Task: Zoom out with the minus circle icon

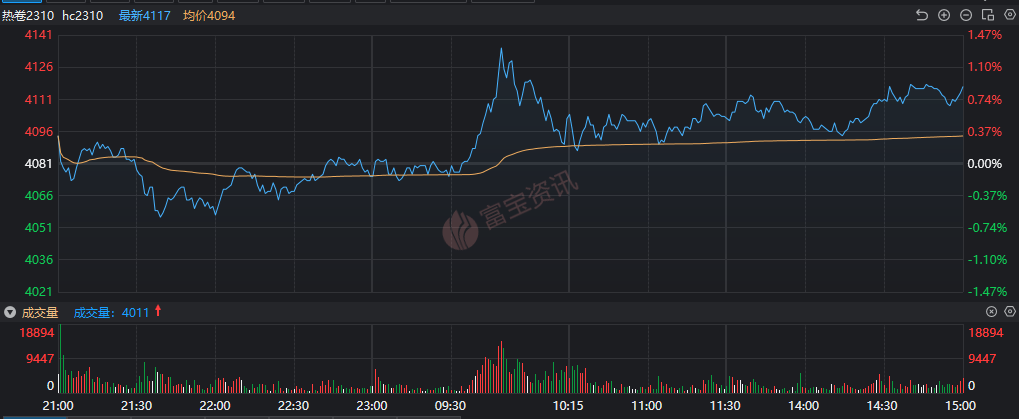Action: (x=966, y=16)
